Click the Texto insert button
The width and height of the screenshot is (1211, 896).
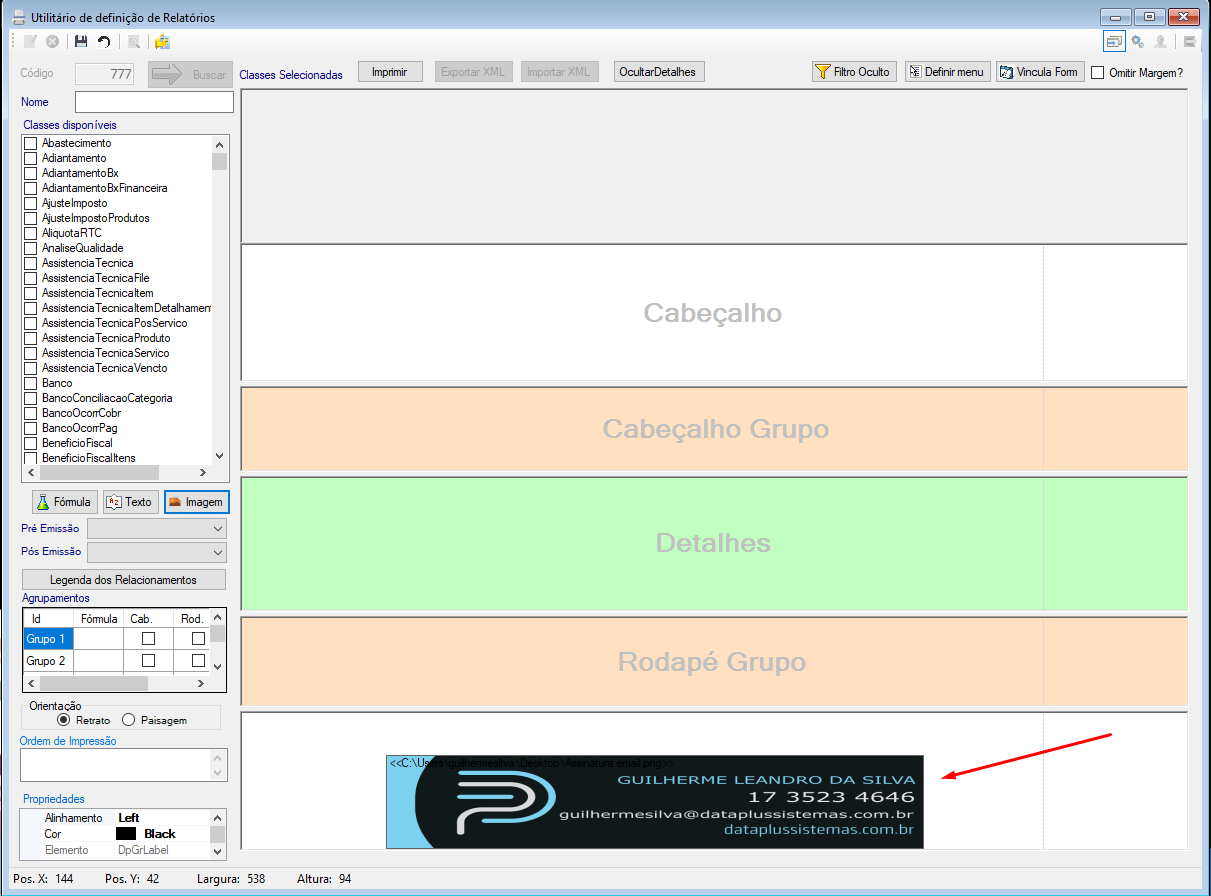(x=130, y=502)
